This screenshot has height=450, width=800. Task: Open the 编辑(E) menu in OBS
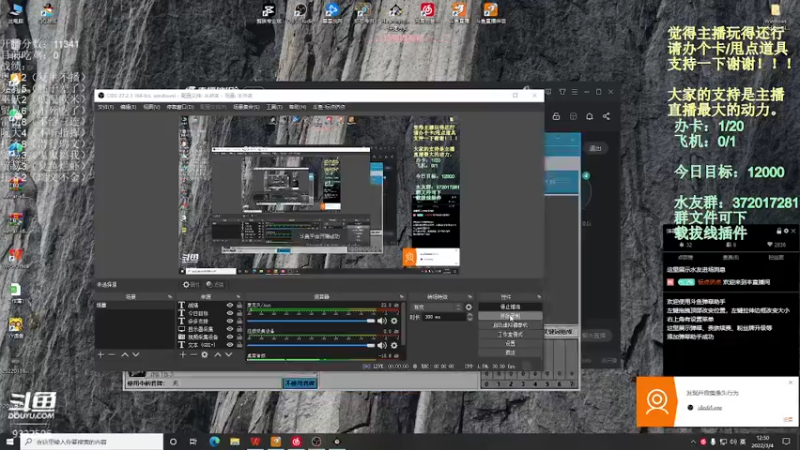pos(128,107)
